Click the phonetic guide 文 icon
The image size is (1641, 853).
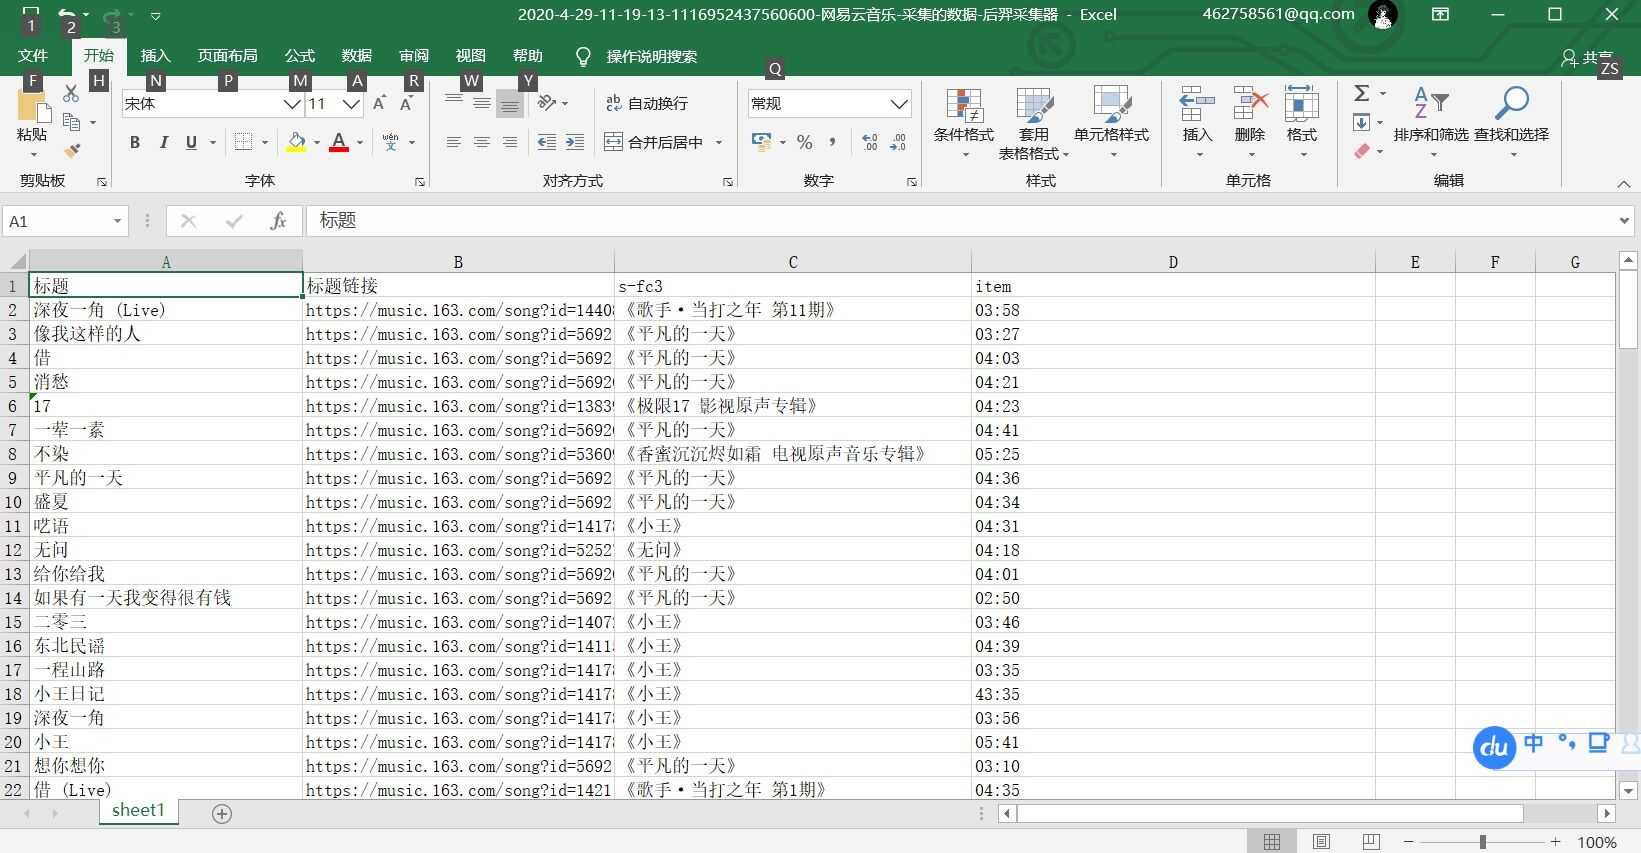390,143
